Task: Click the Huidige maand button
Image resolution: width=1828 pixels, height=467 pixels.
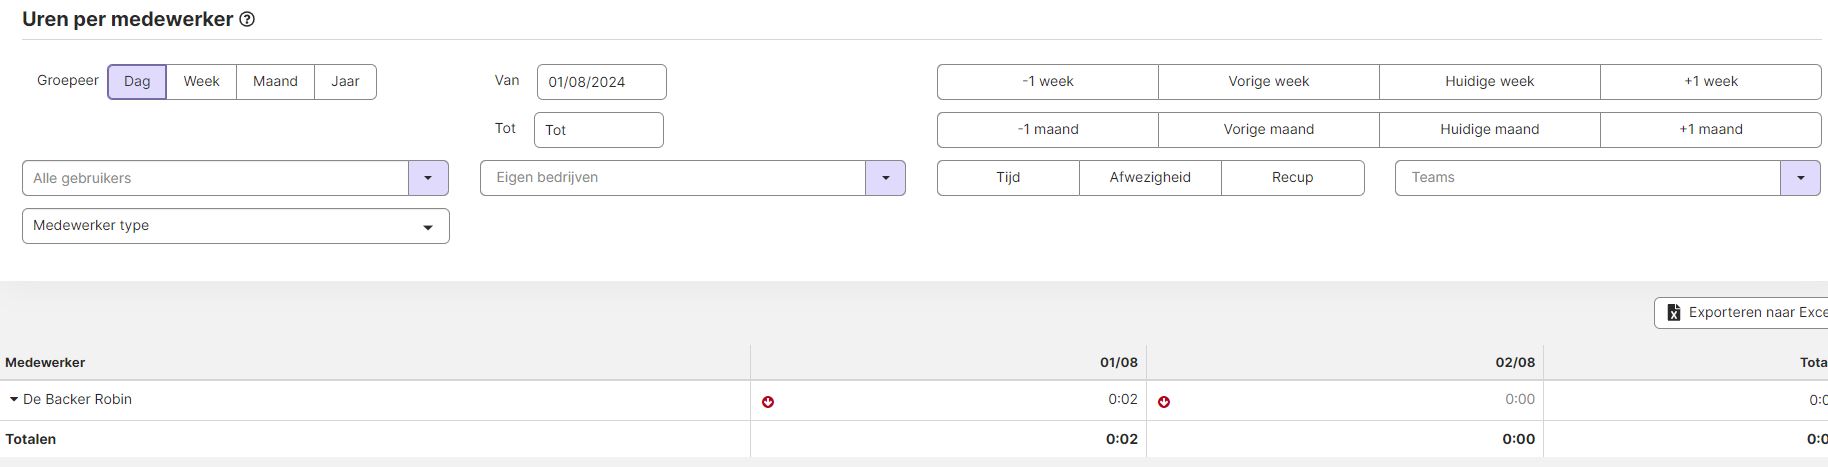Action: 1489,130
